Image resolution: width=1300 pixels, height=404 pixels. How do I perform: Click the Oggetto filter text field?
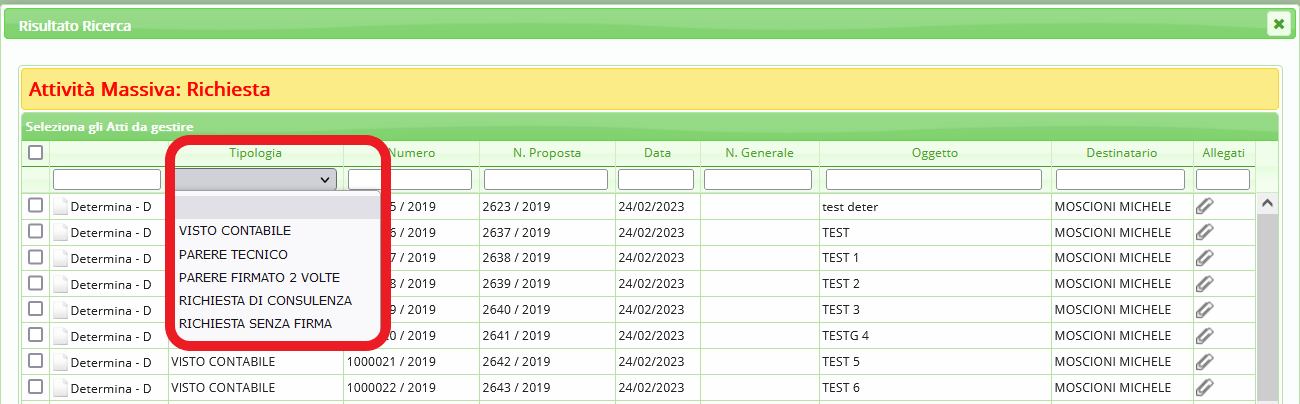point(934,180)
